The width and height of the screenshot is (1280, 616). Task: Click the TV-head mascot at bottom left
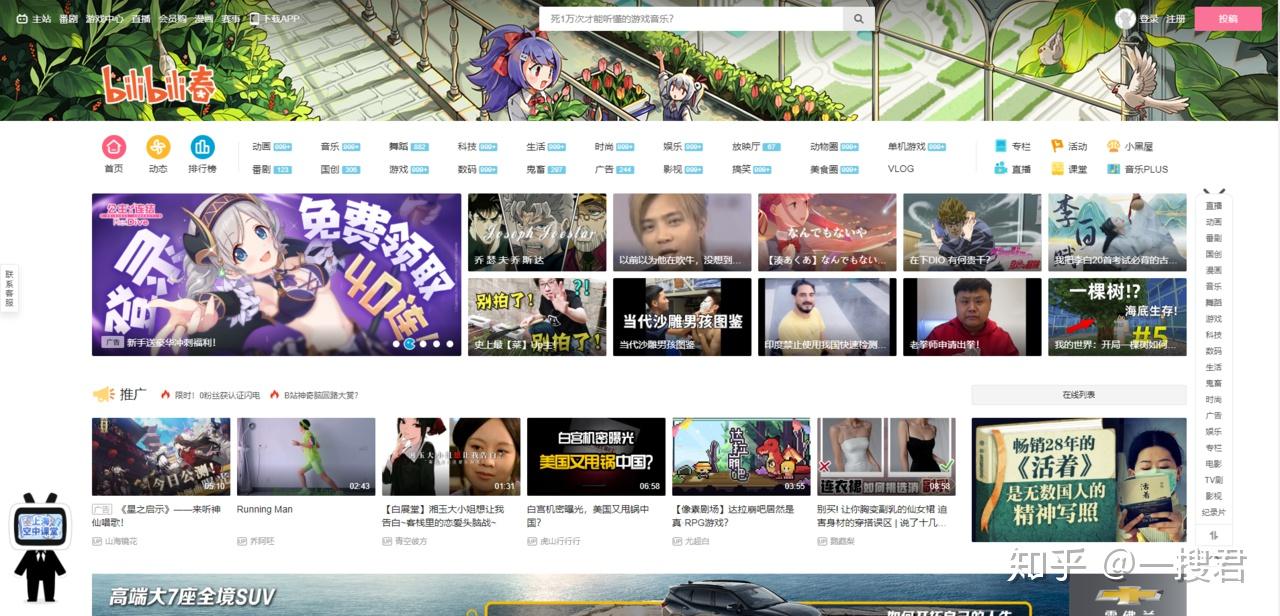point(40,546)
